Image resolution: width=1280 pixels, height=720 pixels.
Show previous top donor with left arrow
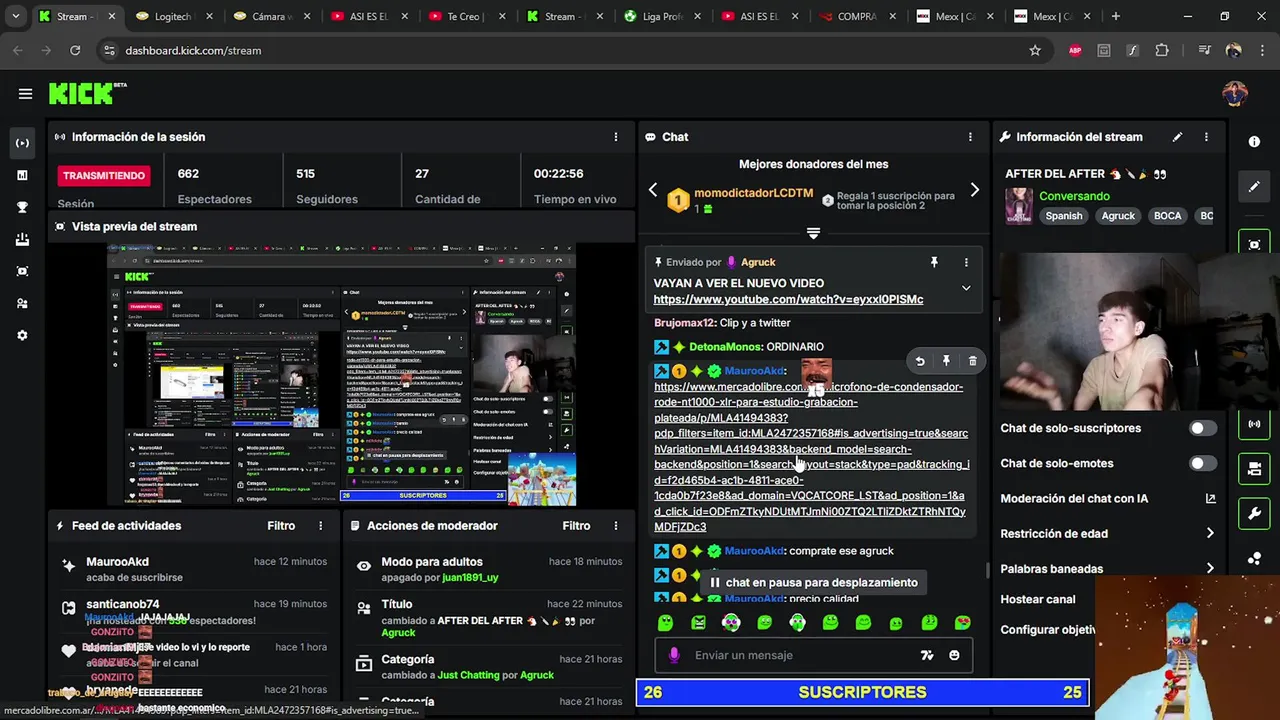click(x=653, y=190)
